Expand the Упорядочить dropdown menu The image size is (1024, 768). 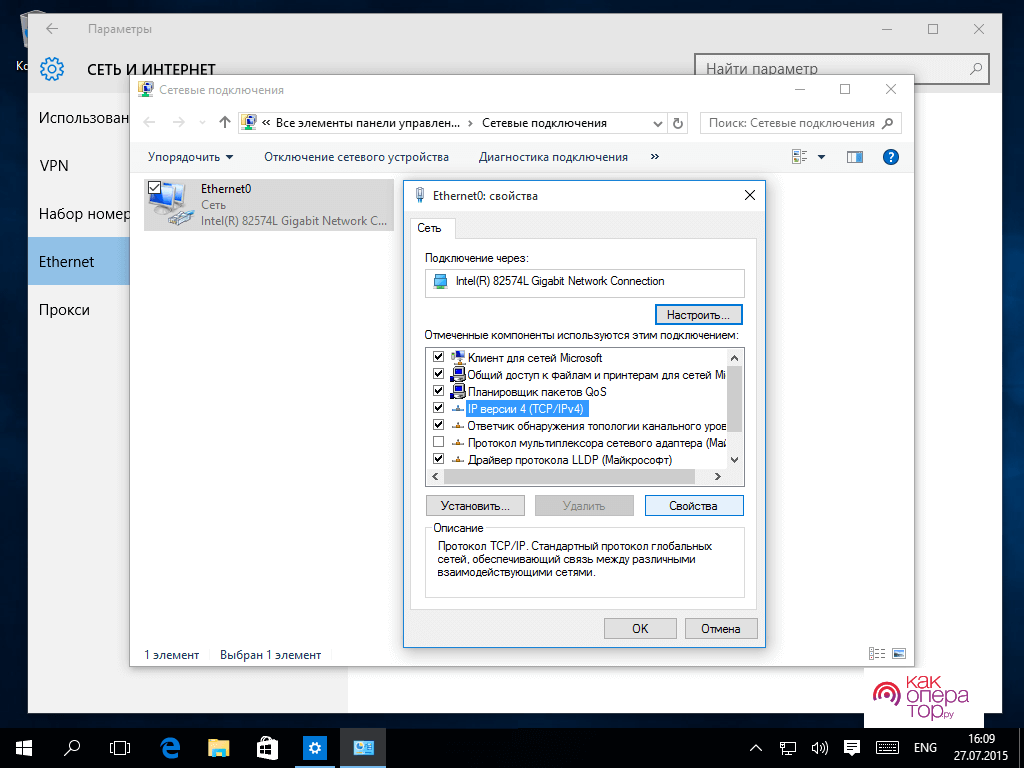point(190,157)
